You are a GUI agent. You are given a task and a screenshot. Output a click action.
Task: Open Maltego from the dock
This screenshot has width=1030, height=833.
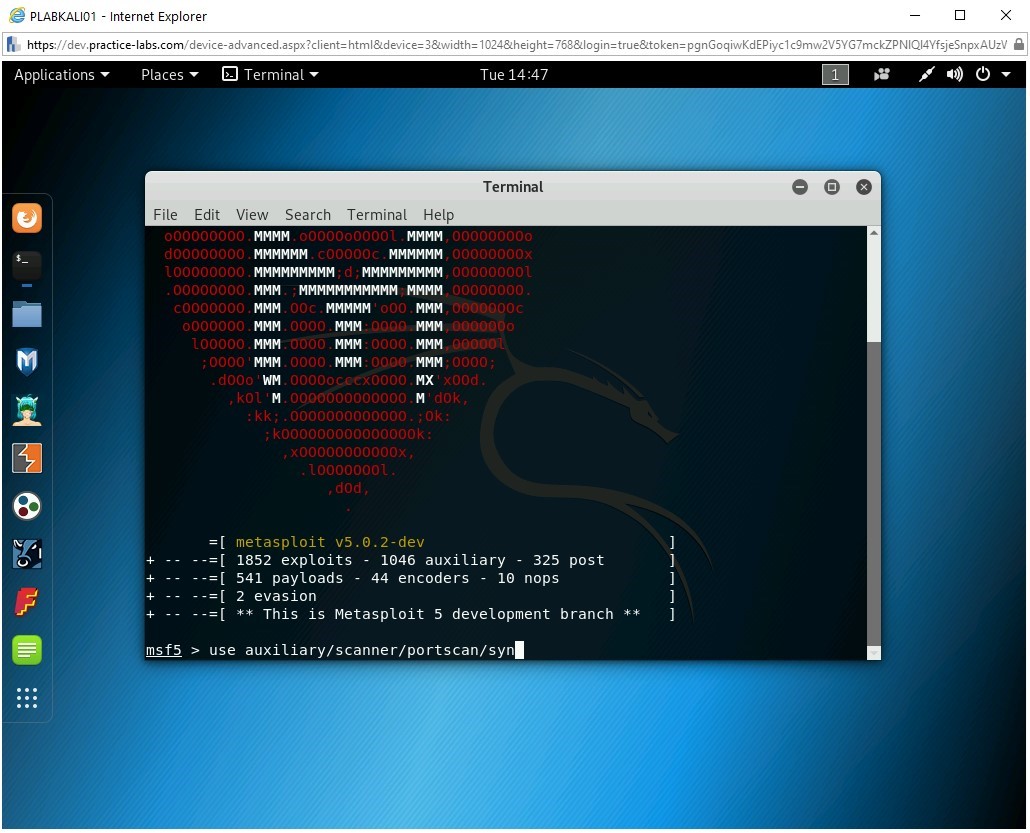pos(27,506)
